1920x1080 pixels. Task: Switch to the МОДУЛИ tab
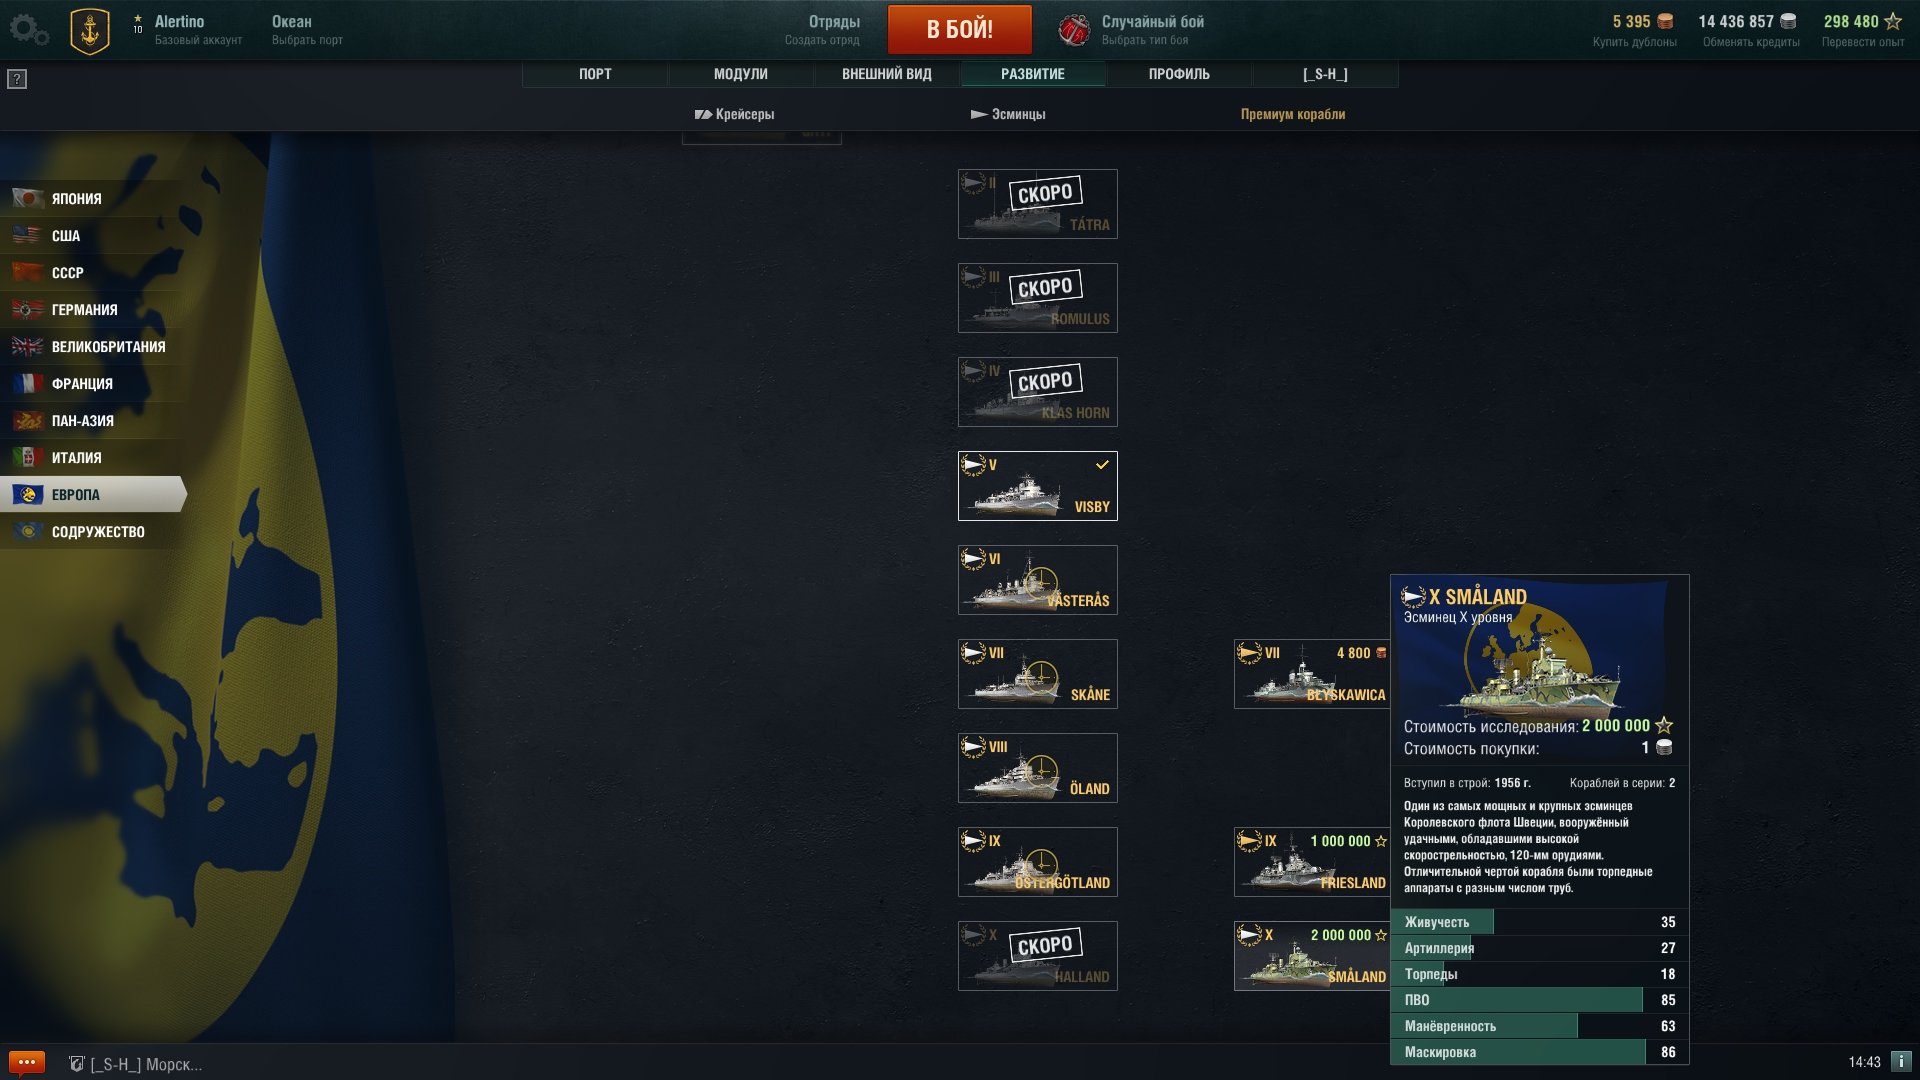(x=741, y=74)
